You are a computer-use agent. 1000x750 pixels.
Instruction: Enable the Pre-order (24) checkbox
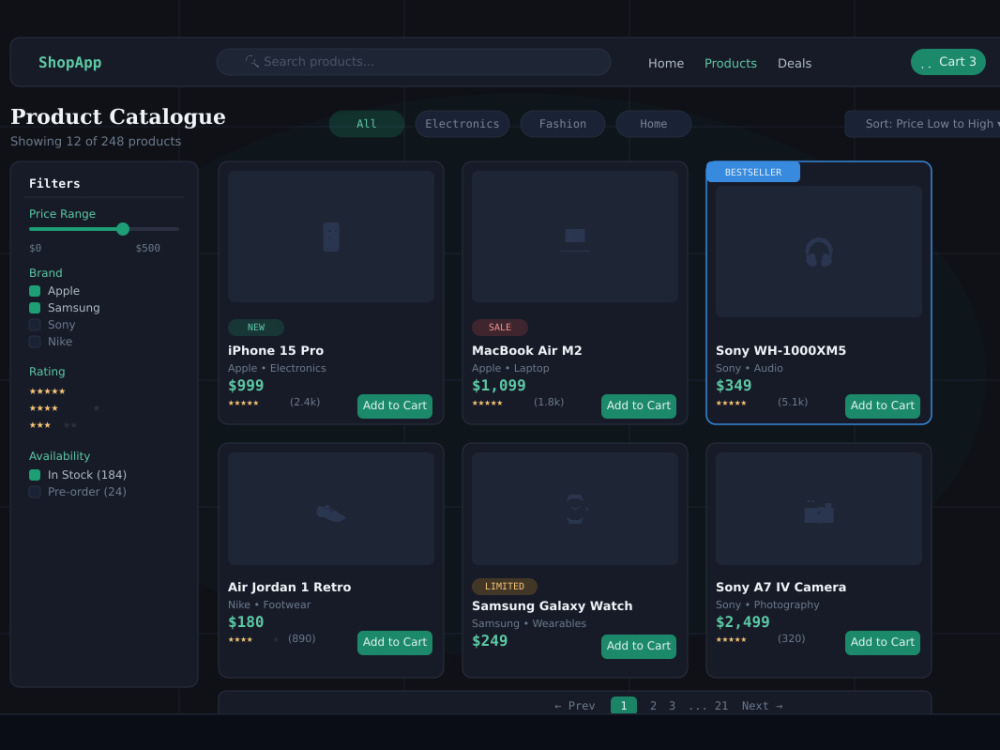pyautogui.click(x=35, y=492)
